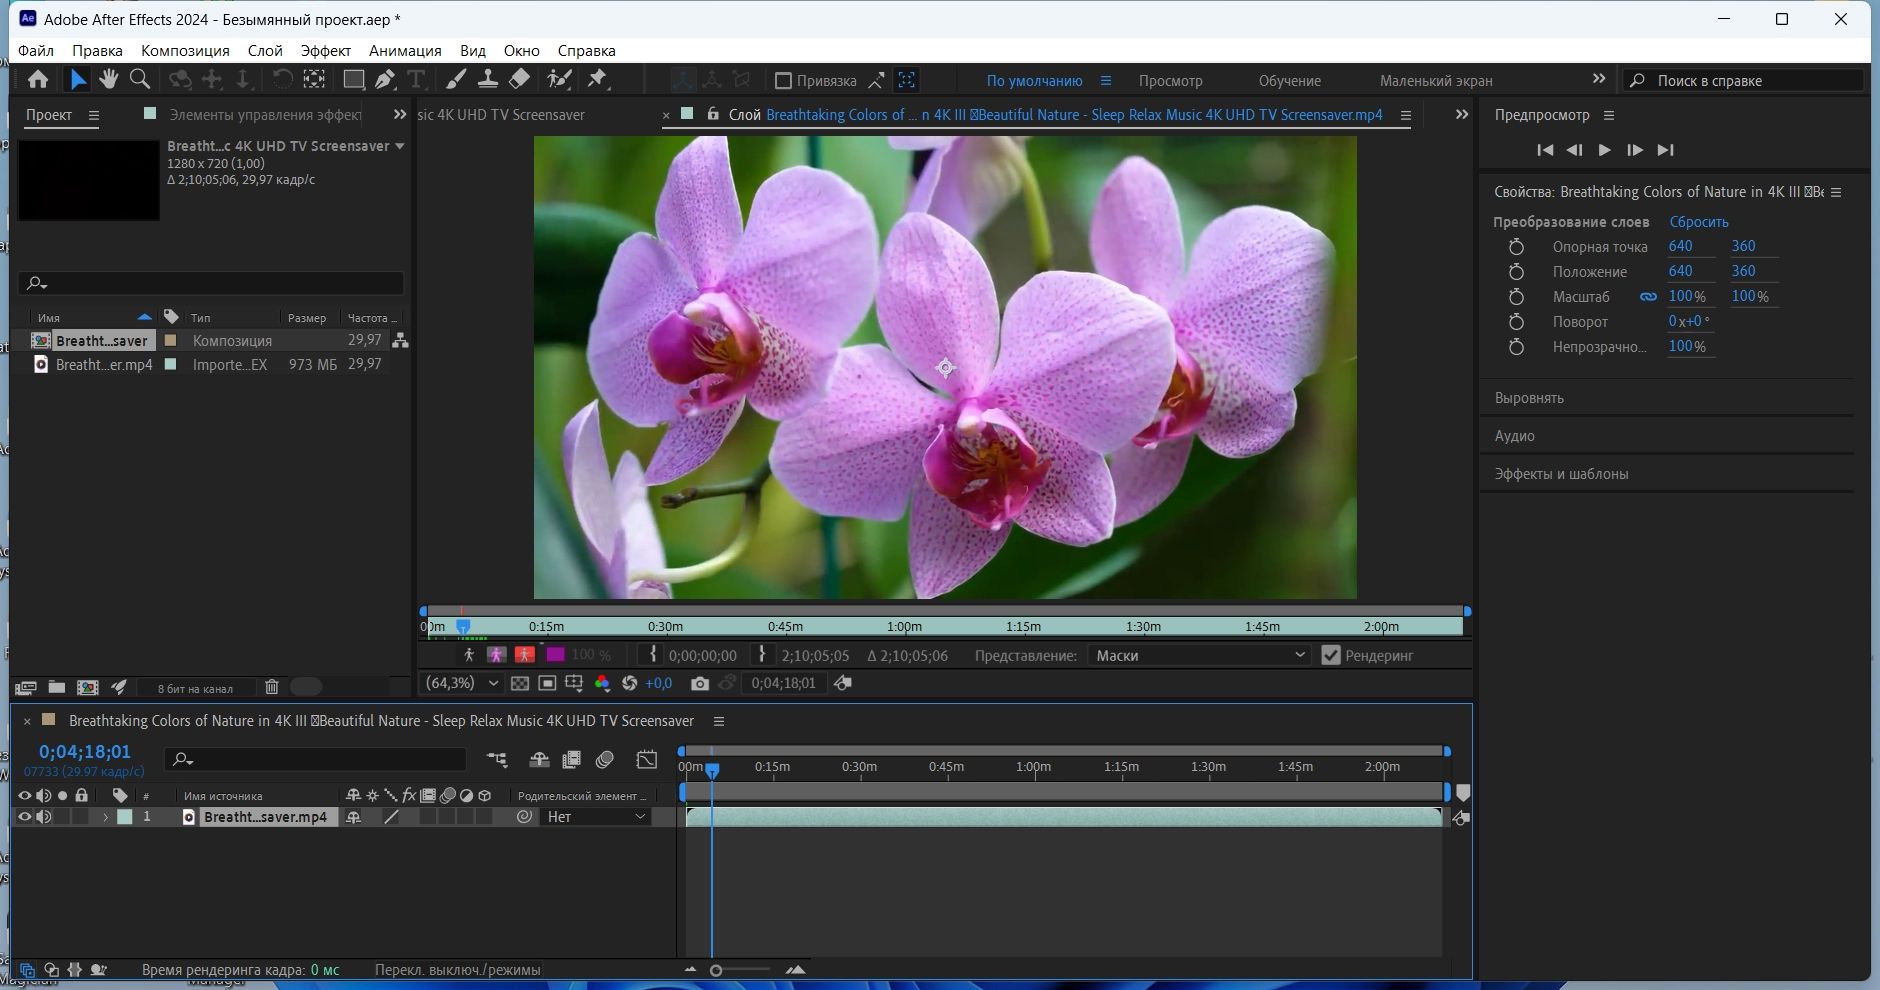Viewport: 1880px width, 990px height.
Task: Take a snapshot with camera icon
Action: [x=700, y=684]
